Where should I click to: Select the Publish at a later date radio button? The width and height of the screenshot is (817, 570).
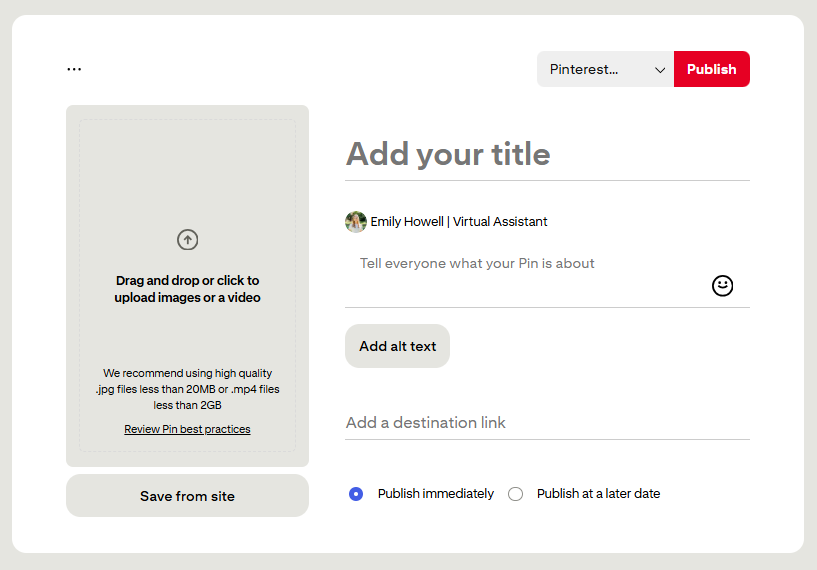[515, 494]
